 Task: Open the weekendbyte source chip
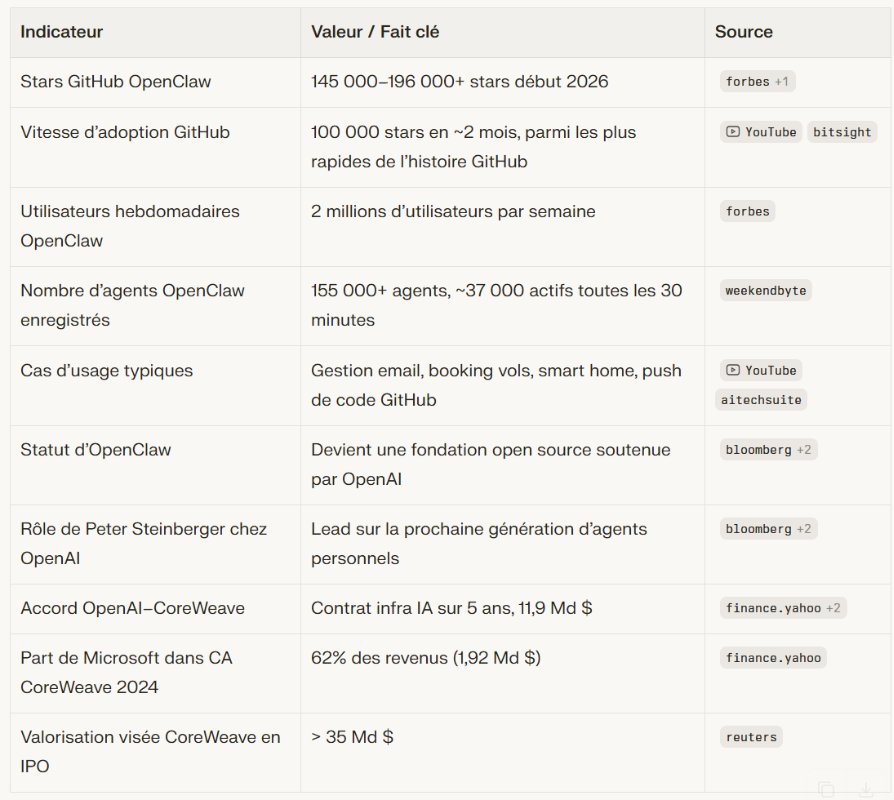click(766, 291)
